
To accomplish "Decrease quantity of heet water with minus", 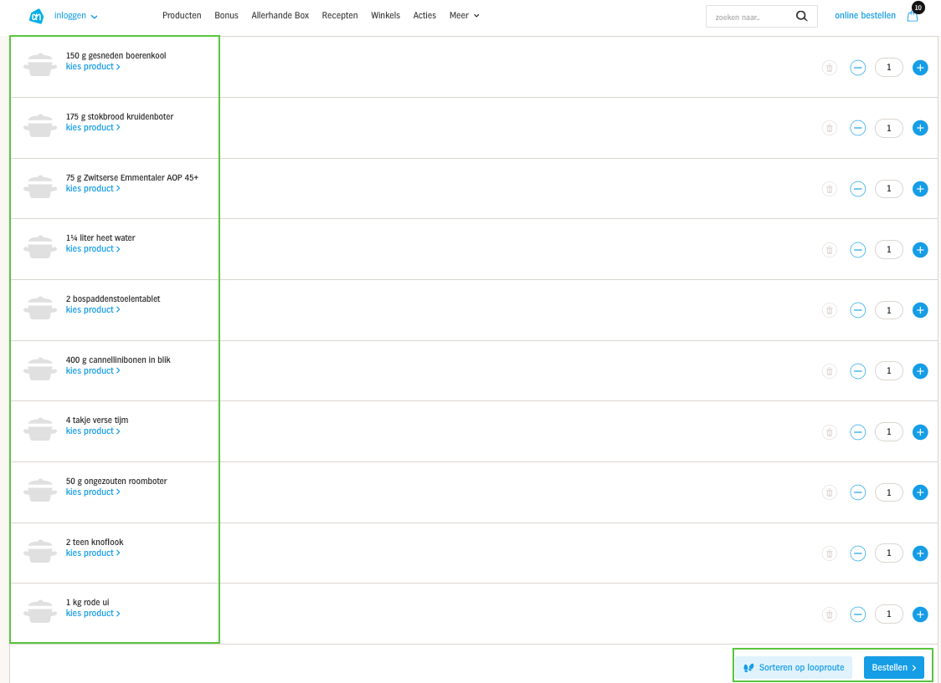I will click(x=858, y=250).
